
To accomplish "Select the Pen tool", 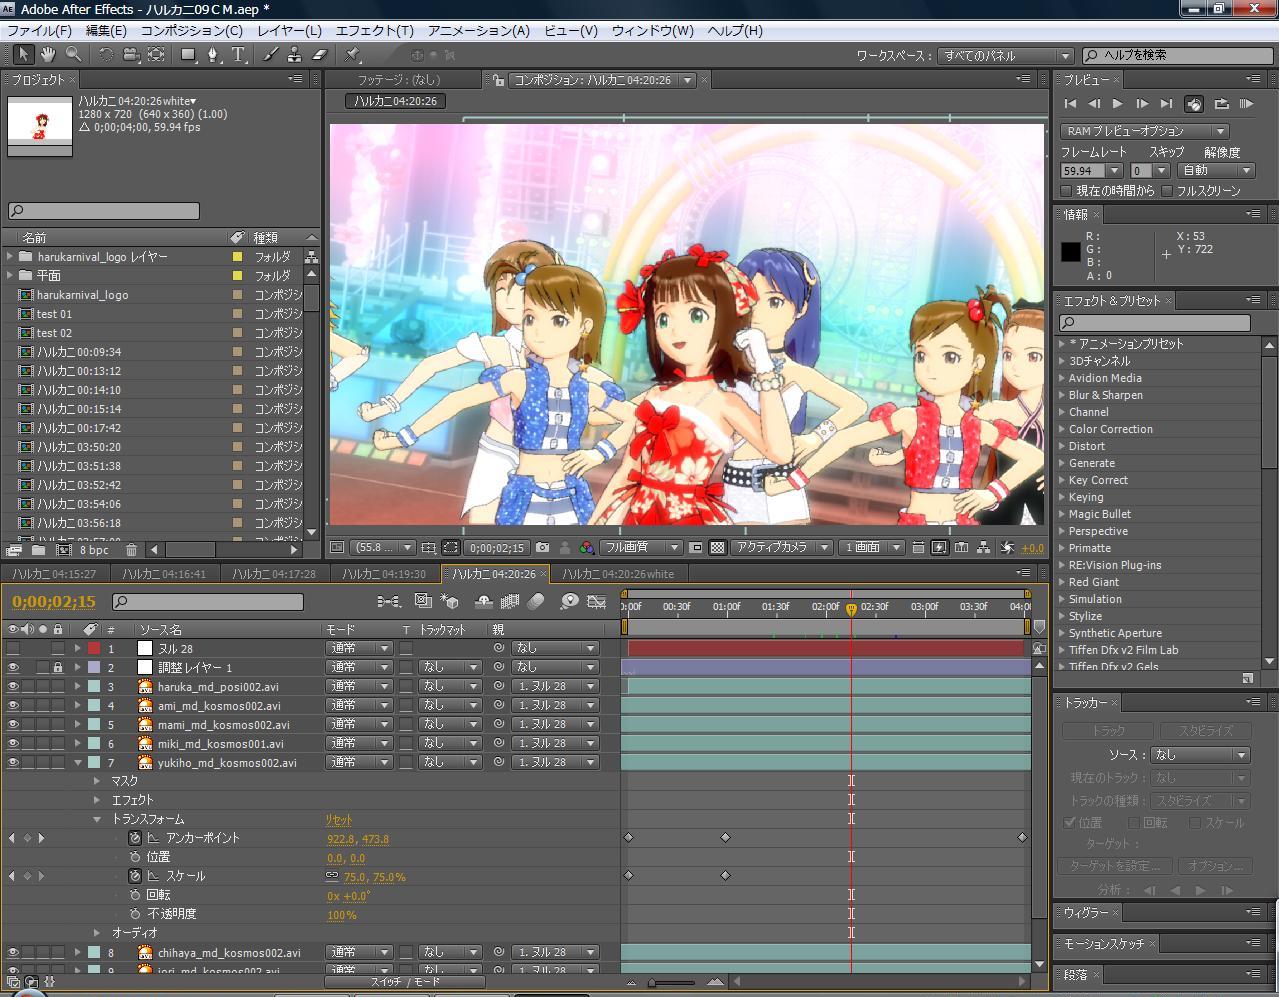I will click(x=213, y=55).
